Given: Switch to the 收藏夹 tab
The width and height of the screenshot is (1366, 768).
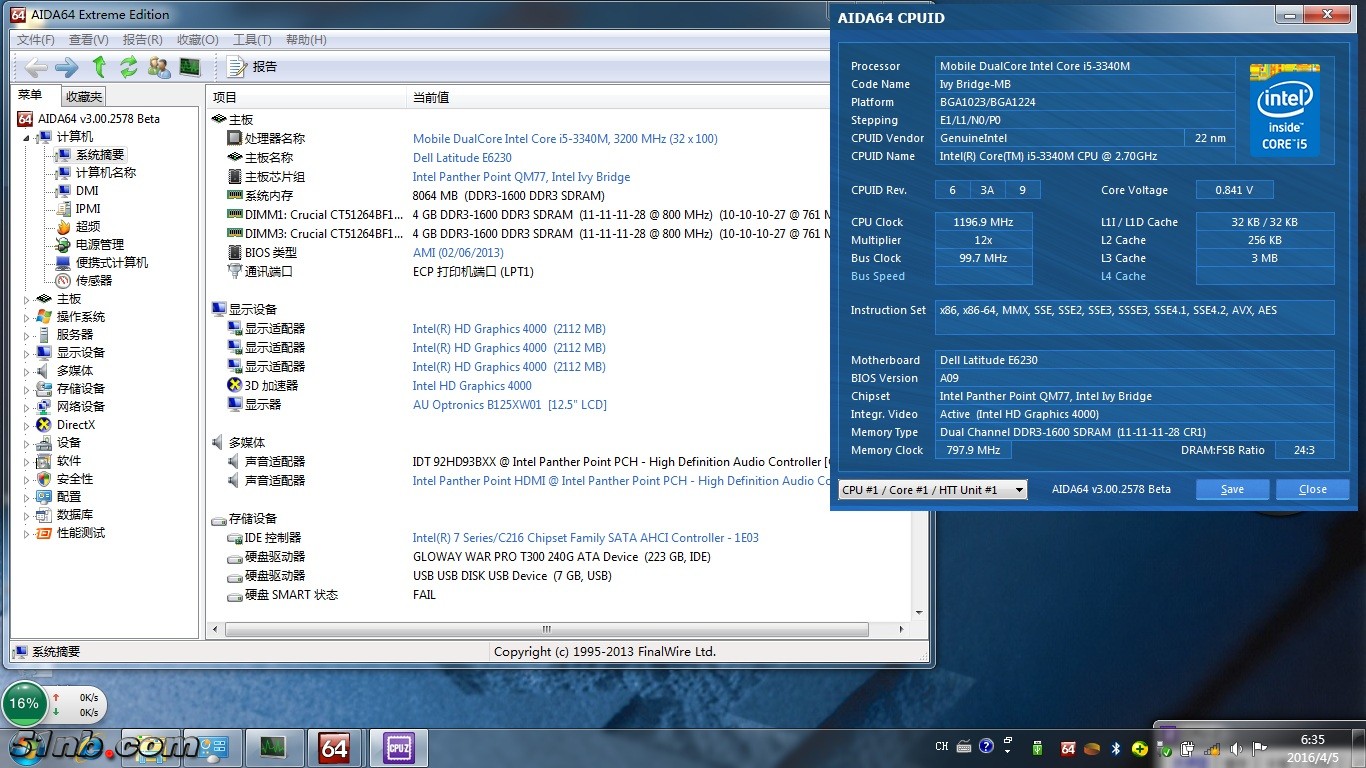Looking at the screenshot, I should pyautogui.click(x=83, y=97).
